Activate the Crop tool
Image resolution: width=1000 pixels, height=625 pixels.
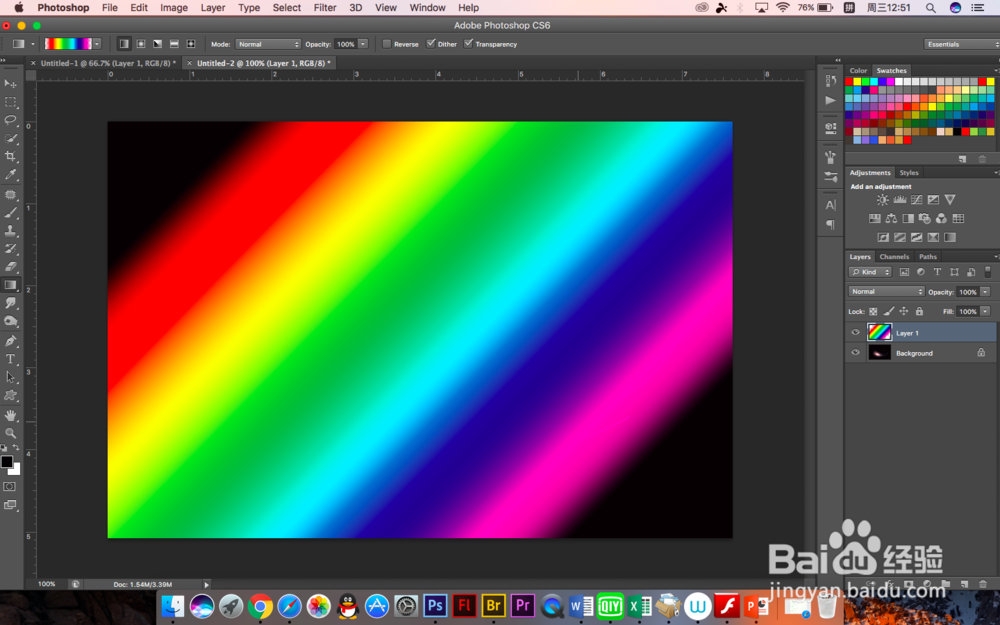click(11, 156)
